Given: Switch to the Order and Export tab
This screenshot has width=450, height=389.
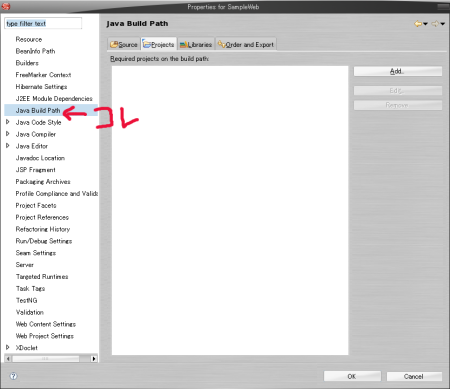Looking at the screenshot, I should click(246, 44).
